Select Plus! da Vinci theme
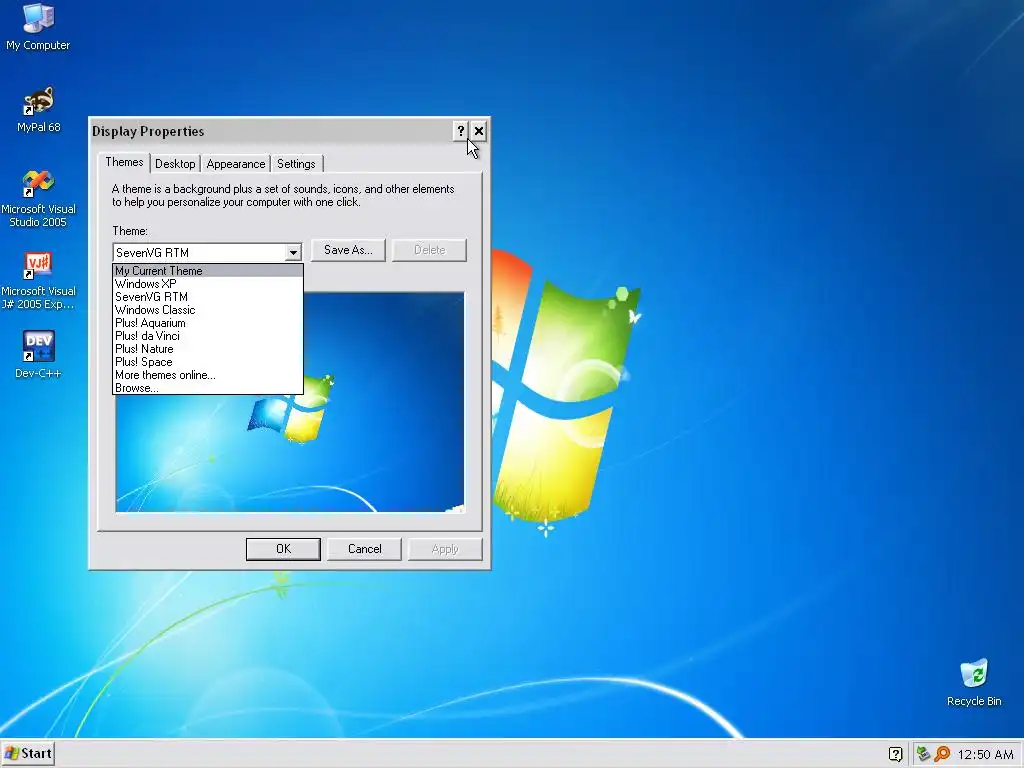This screenshot has height=768, width=1024. pyautogui.click(x=208, y=336)
